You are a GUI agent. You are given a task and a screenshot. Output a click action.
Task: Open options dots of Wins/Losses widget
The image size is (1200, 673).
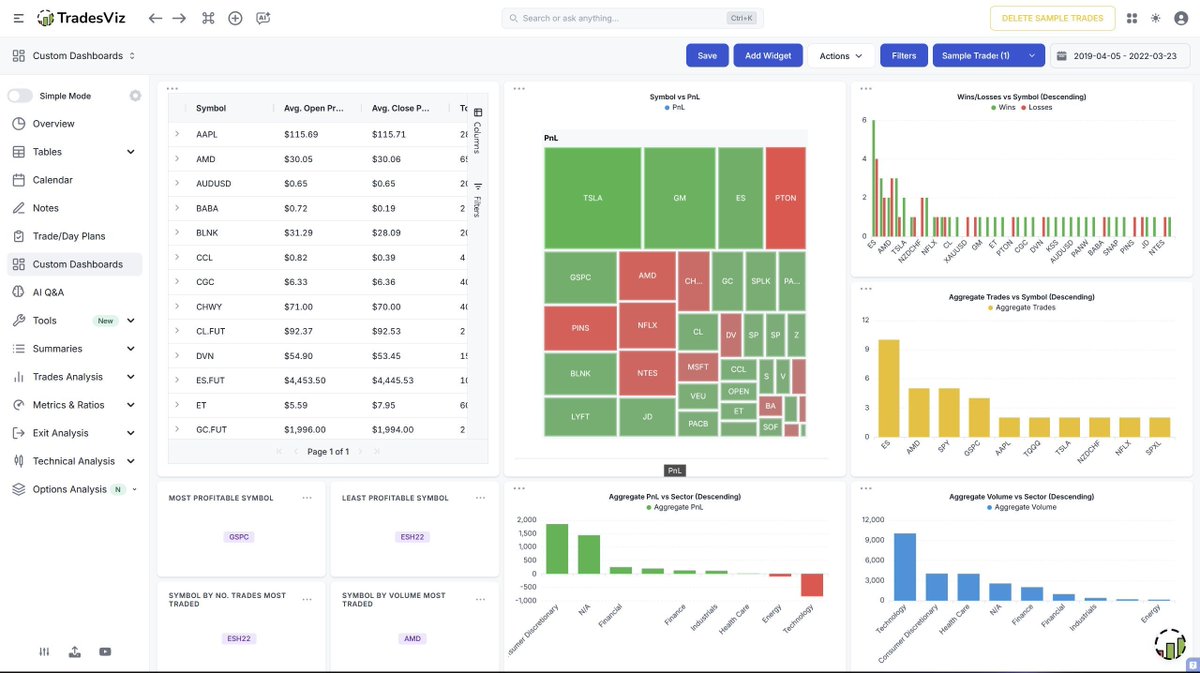point(865,89)
